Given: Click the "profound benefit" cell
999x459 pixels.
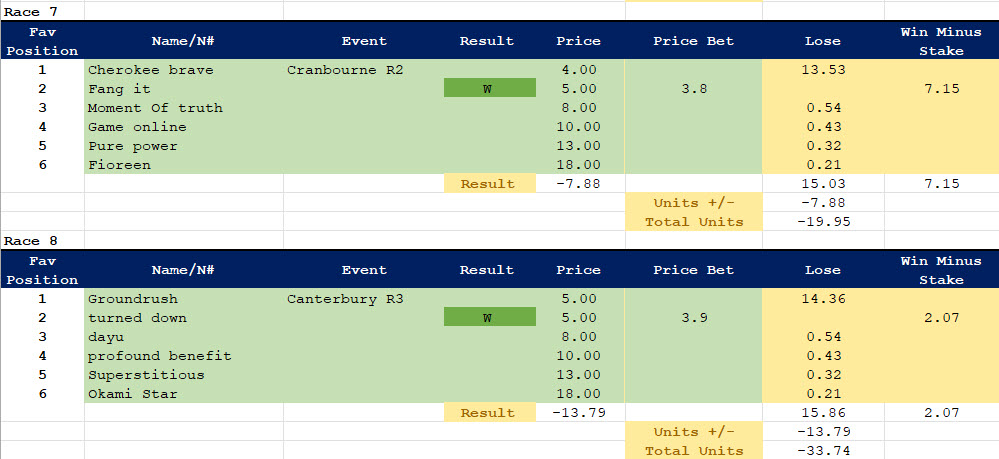Looking at the screenshot, I should (x=159, y=356).
